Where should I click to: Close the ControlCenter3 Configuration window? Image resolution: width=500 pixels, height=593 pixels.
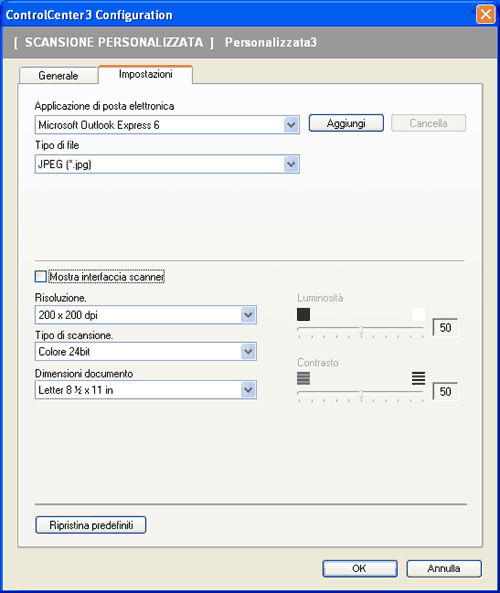pos(486,15)
